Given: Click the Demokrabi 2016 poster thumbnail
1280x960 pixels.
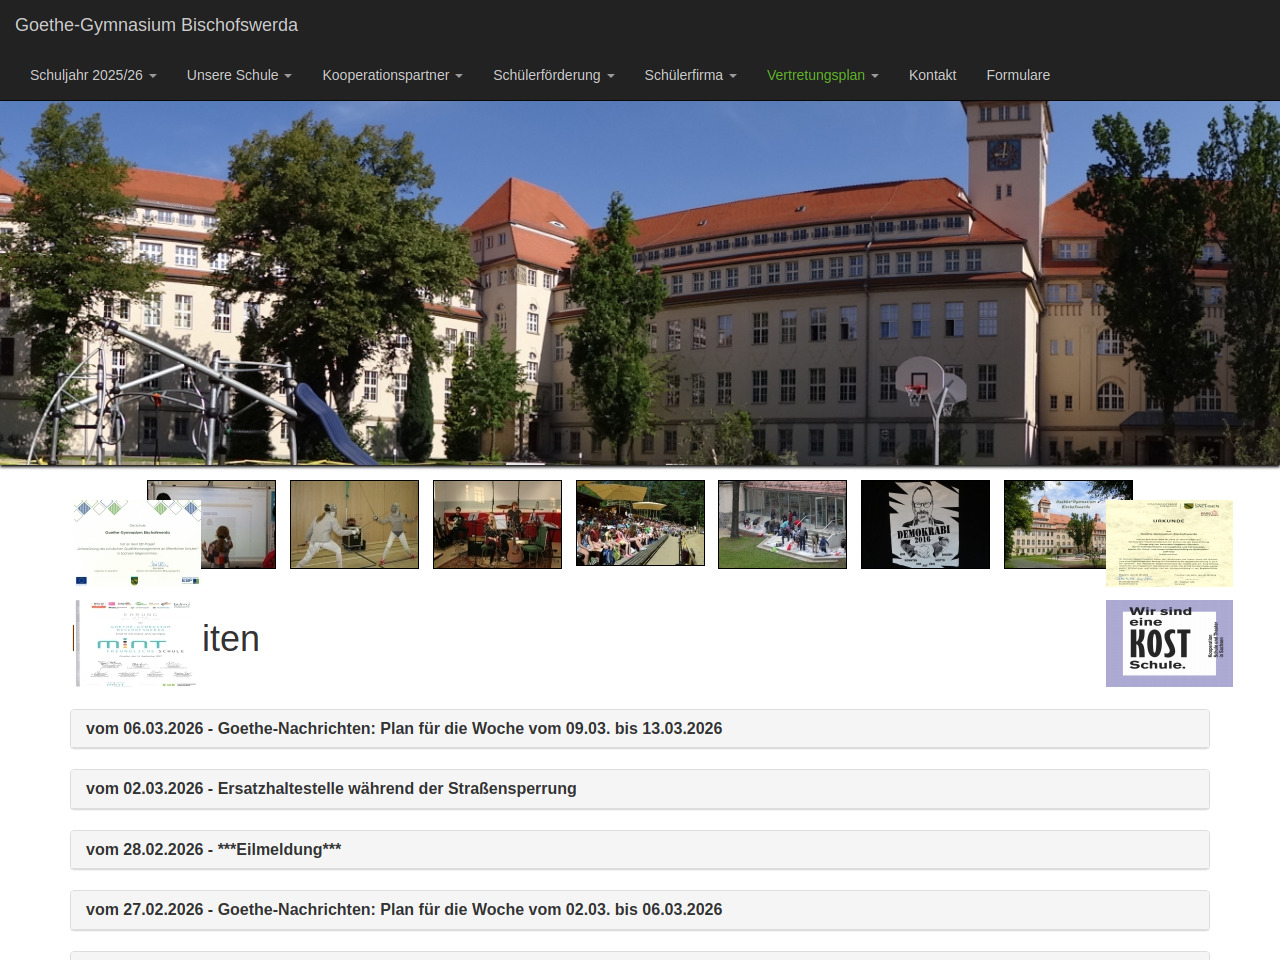Looking at the screenshot, I should [x=925, y=524].
